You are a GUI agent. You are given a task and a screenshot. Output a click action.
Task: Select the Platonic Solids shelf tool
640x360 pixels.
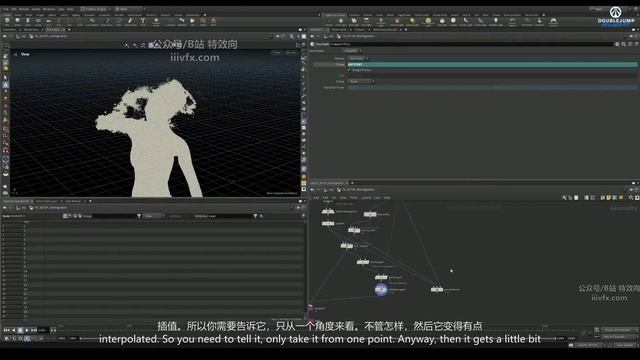pos(156,21)
